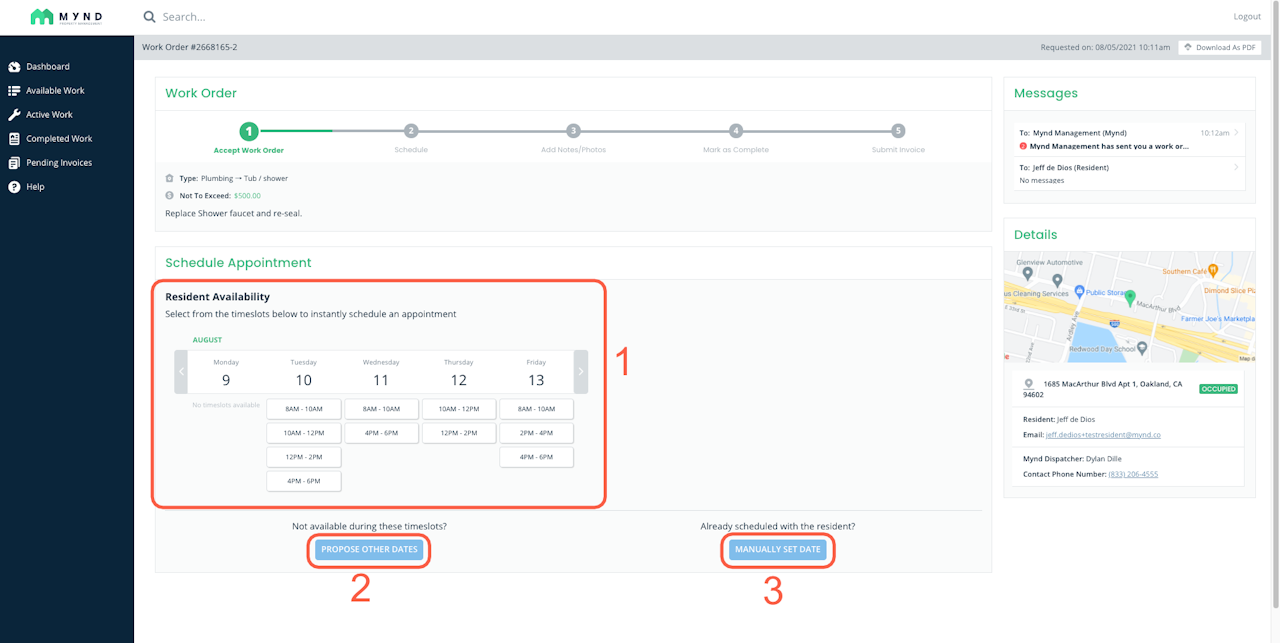
Task: Click the search magnifier icon
Action: [149, 17]
